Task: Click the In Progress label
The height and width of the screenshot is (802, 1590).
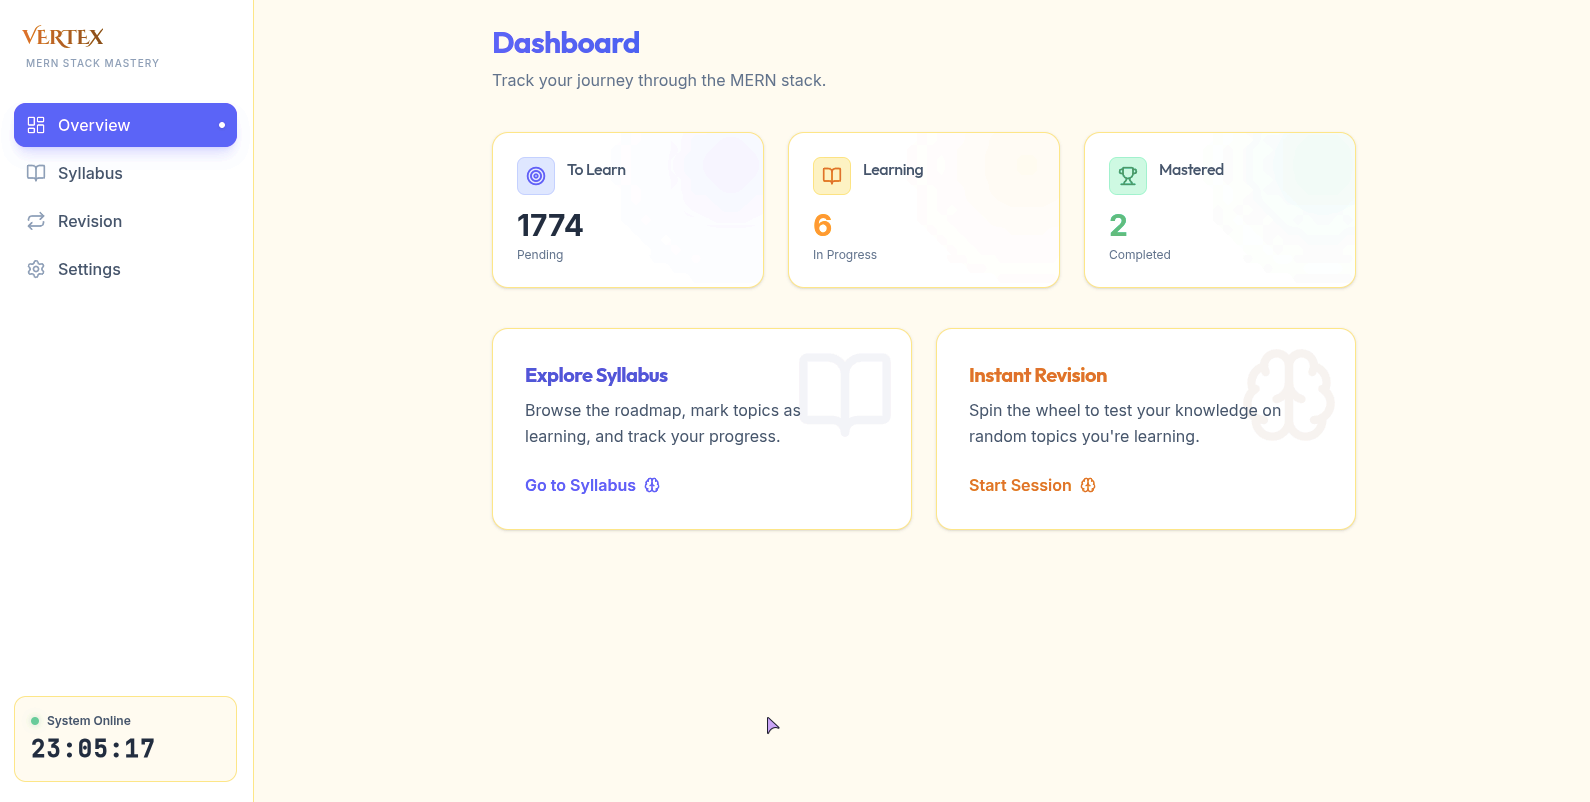Action: (x=845, y=255)
